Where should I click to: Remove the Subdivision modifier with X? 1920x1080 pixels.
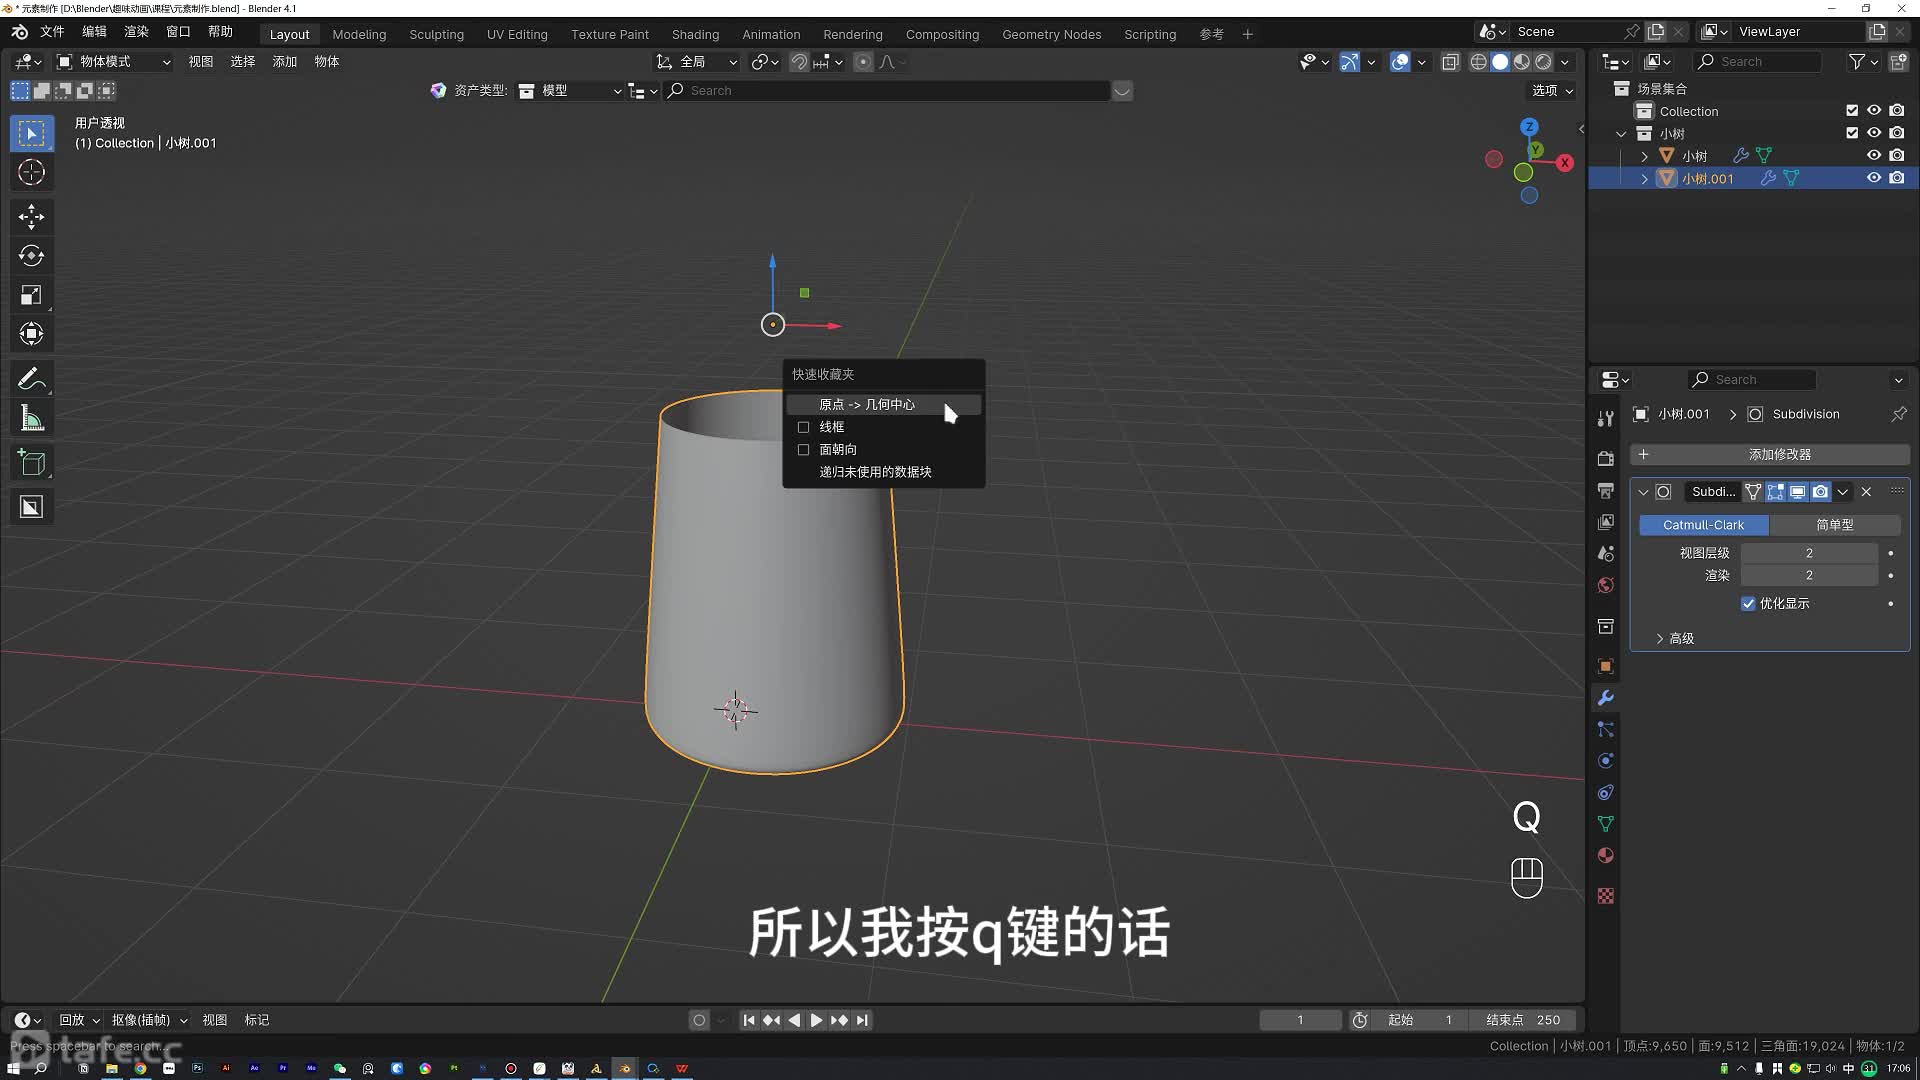[1866, 492]
